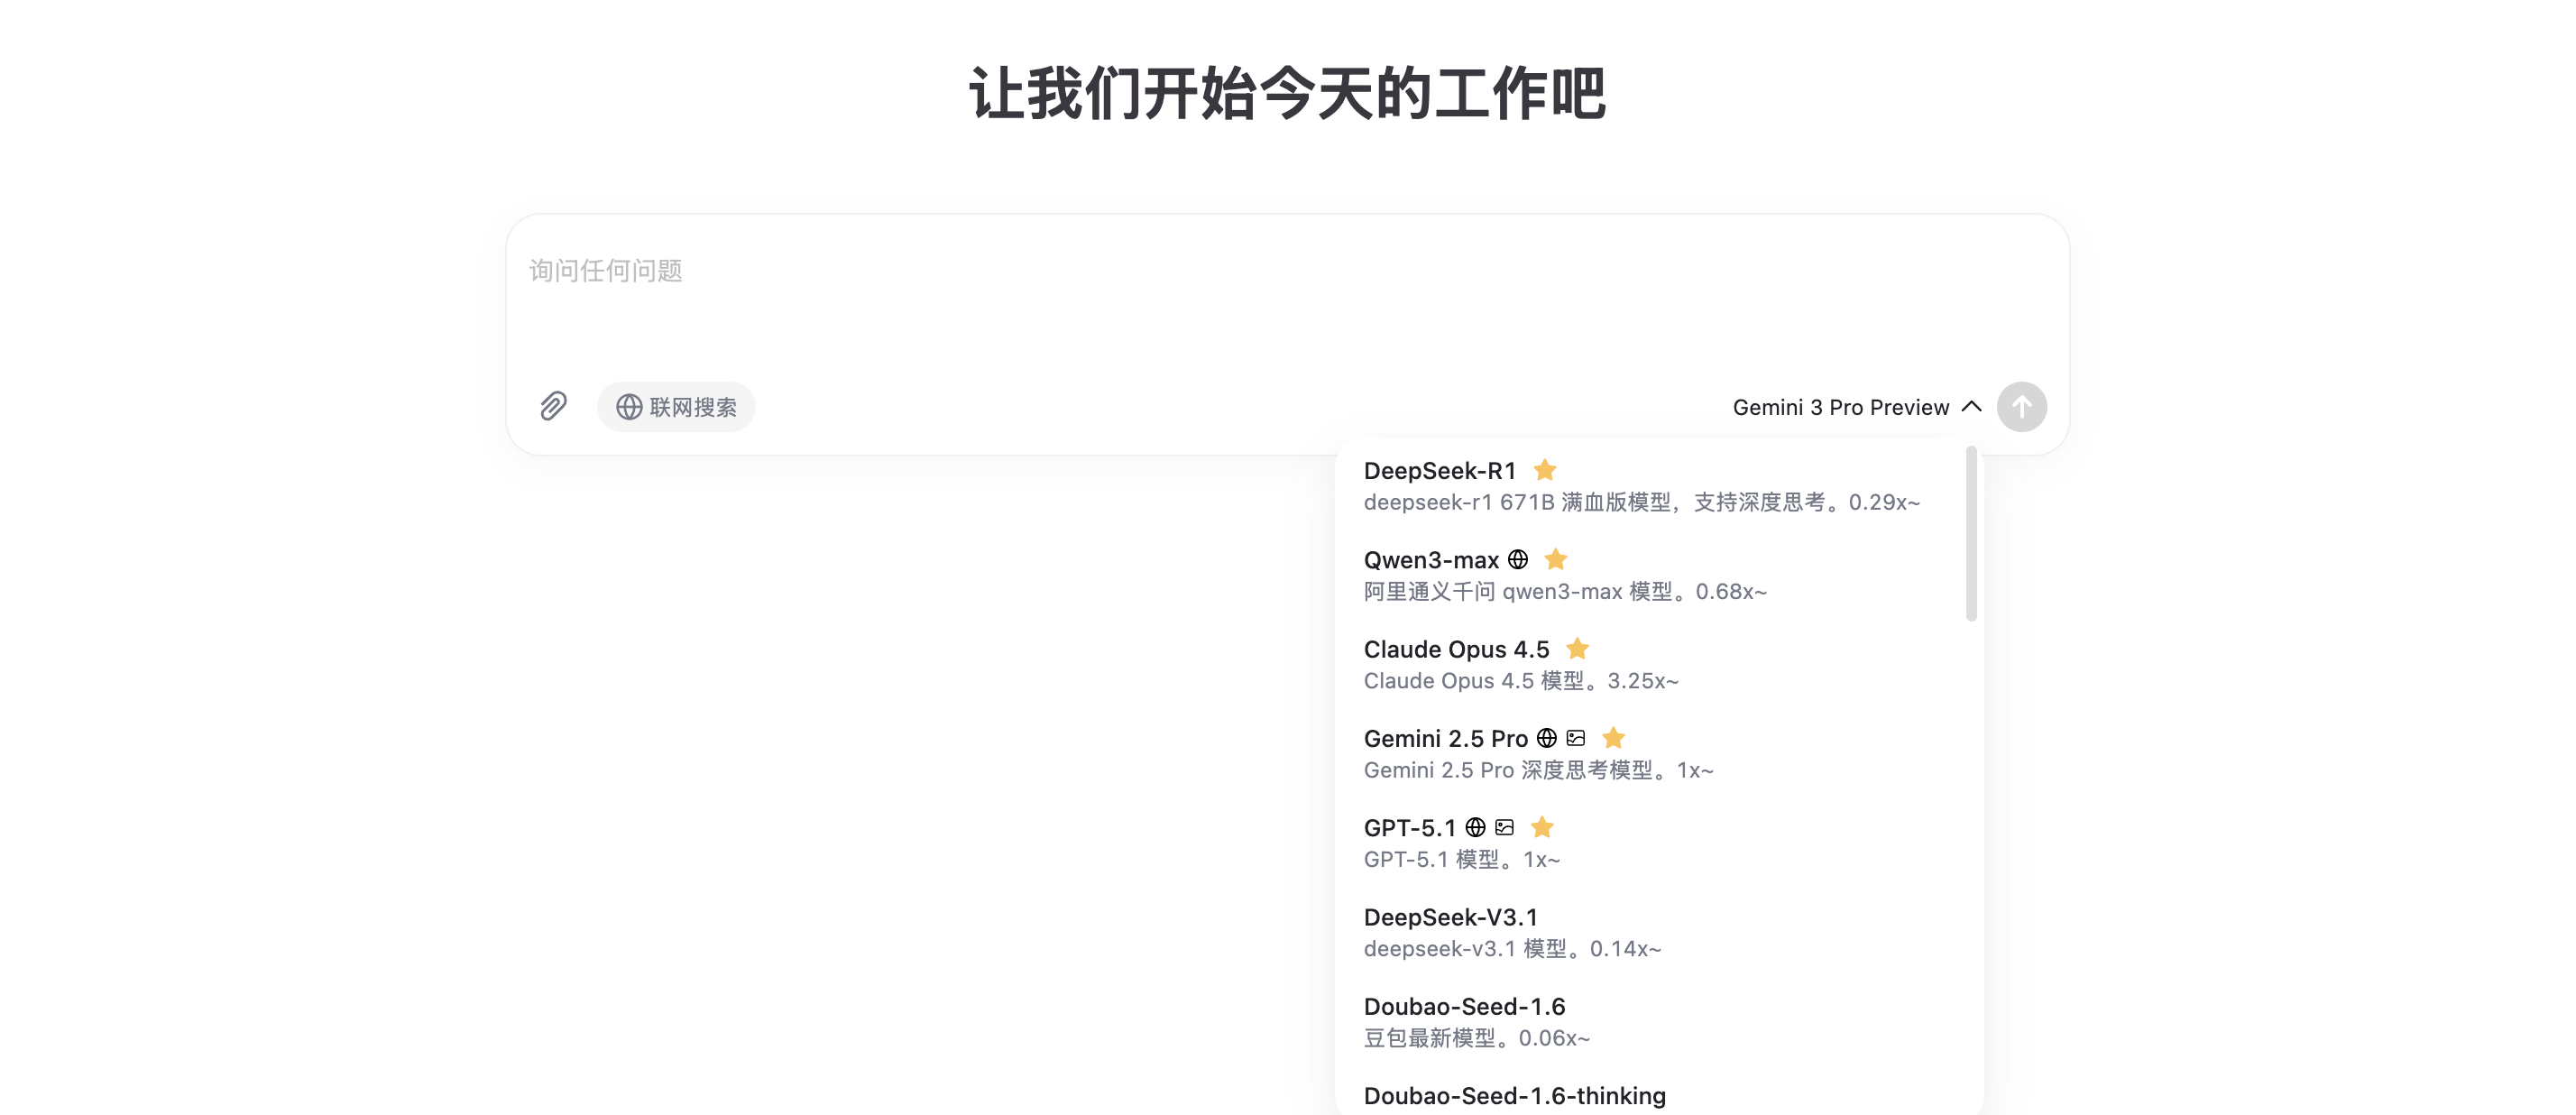
Task: Click the send arrow button
Action: (x=2021, y=407)
